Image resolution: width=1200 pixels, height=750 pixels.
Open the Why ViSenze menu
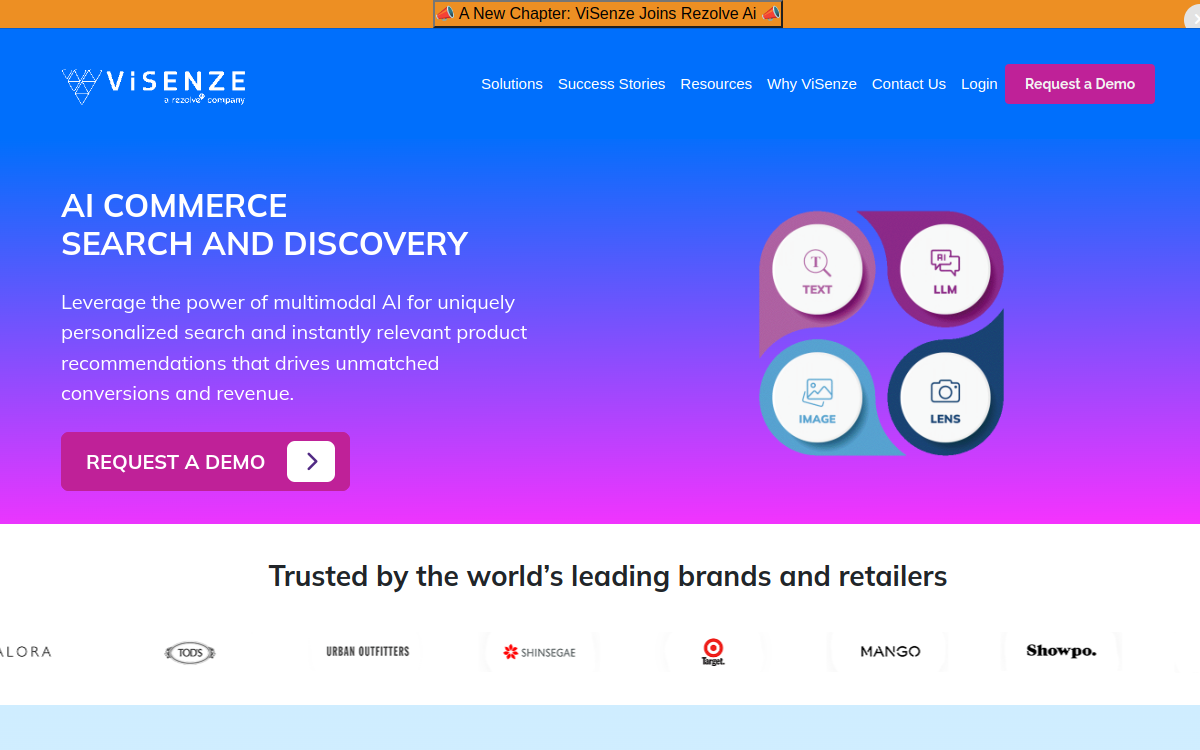[x=812, y=84]
